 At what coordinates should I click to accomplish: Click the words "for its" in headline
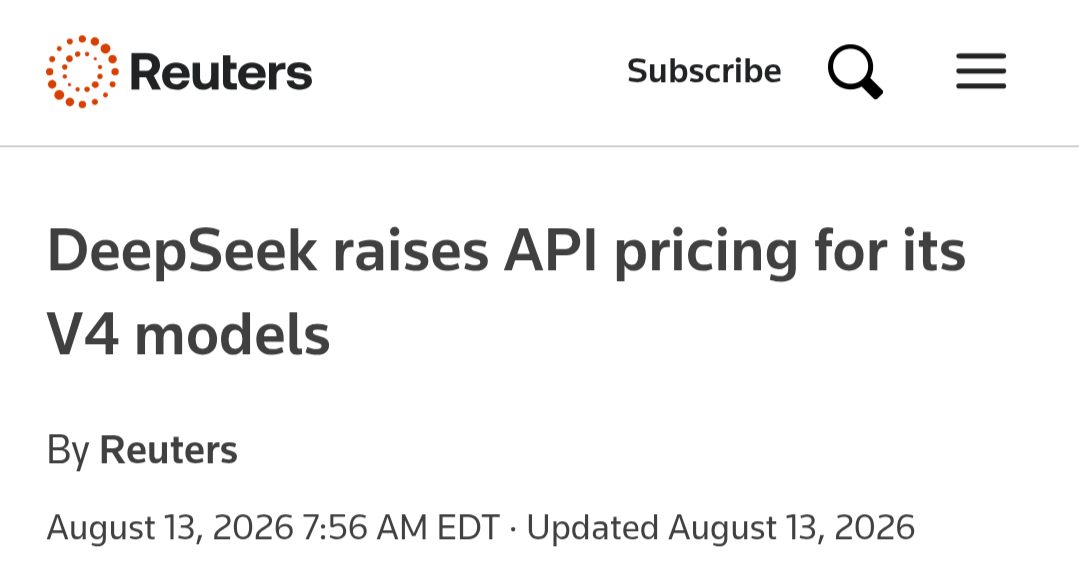point(890,250)
